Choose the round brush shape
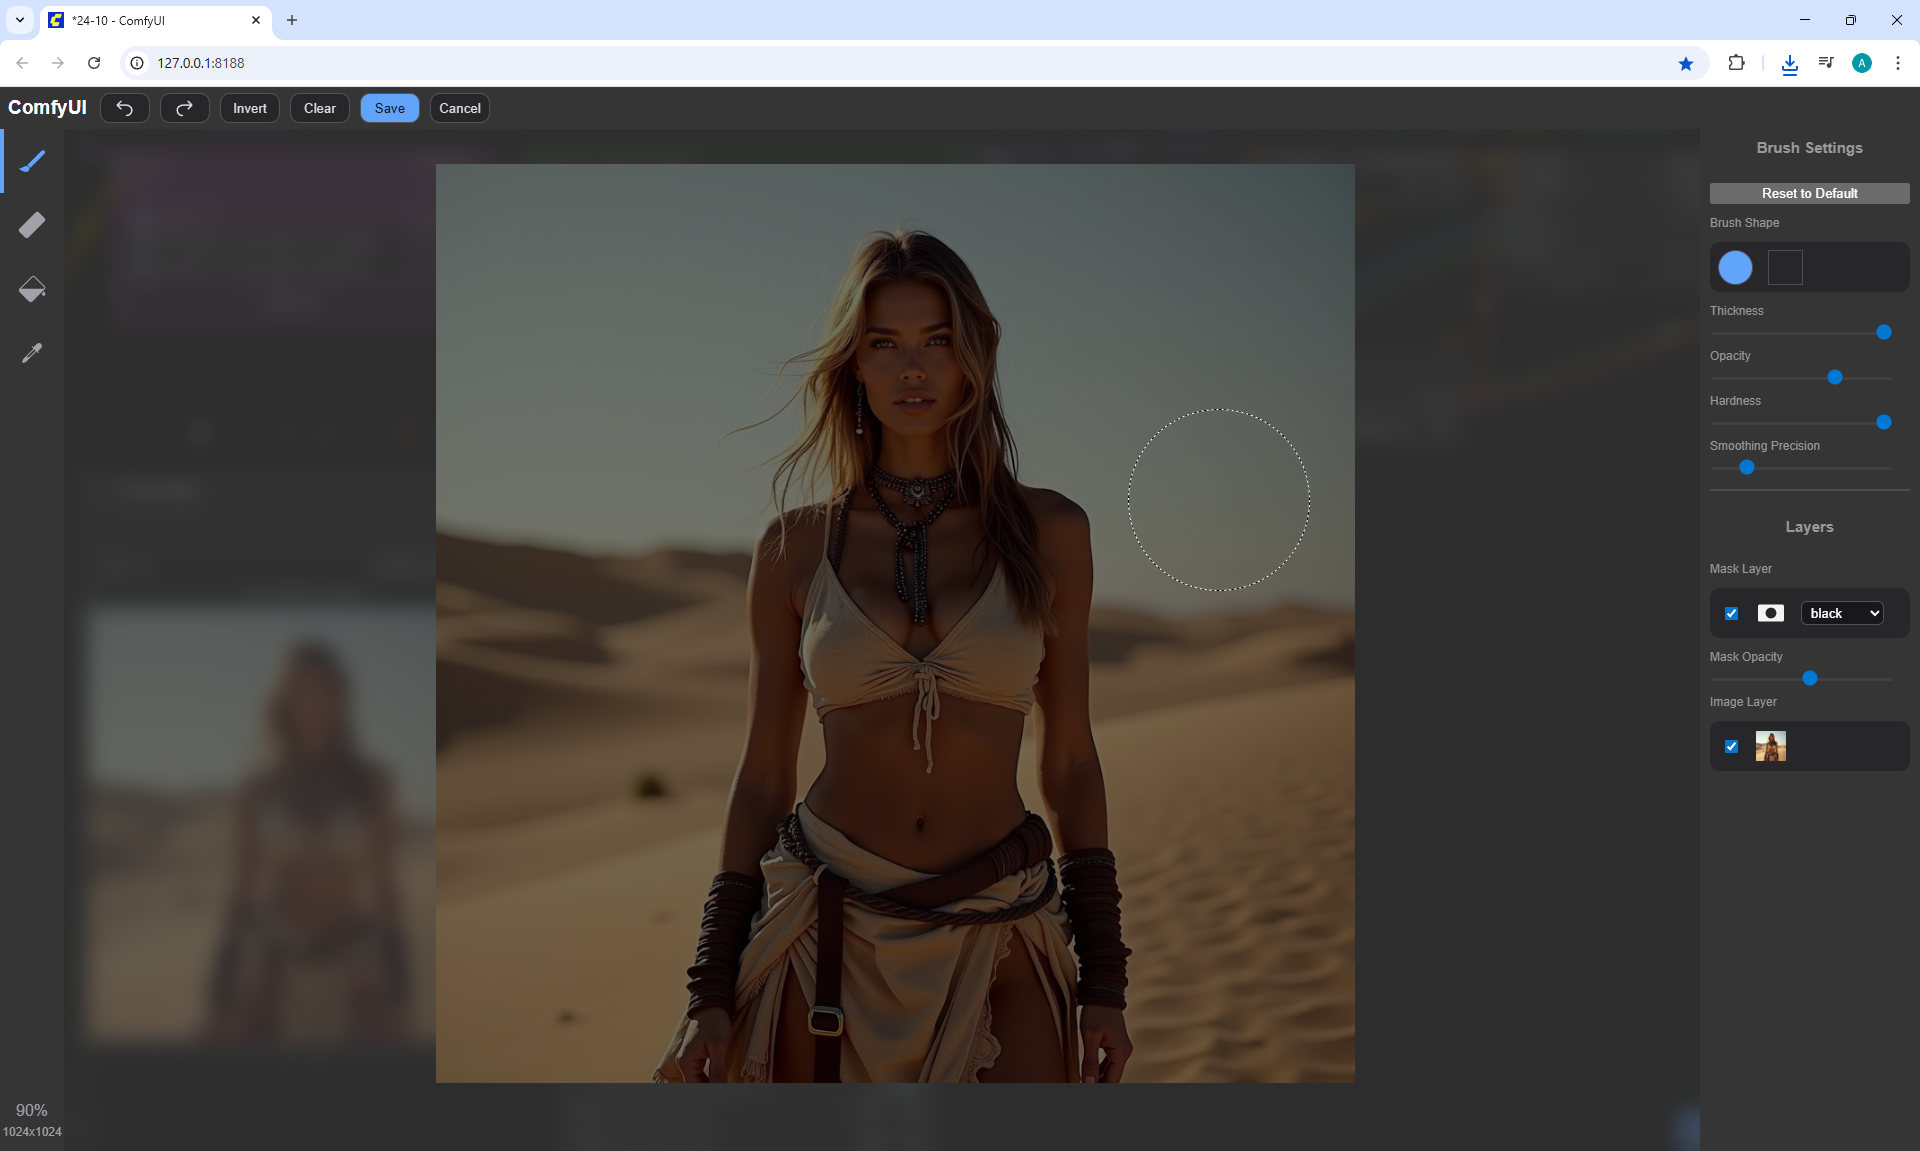The image size is (1920, 1151). tap(1735, 267)
